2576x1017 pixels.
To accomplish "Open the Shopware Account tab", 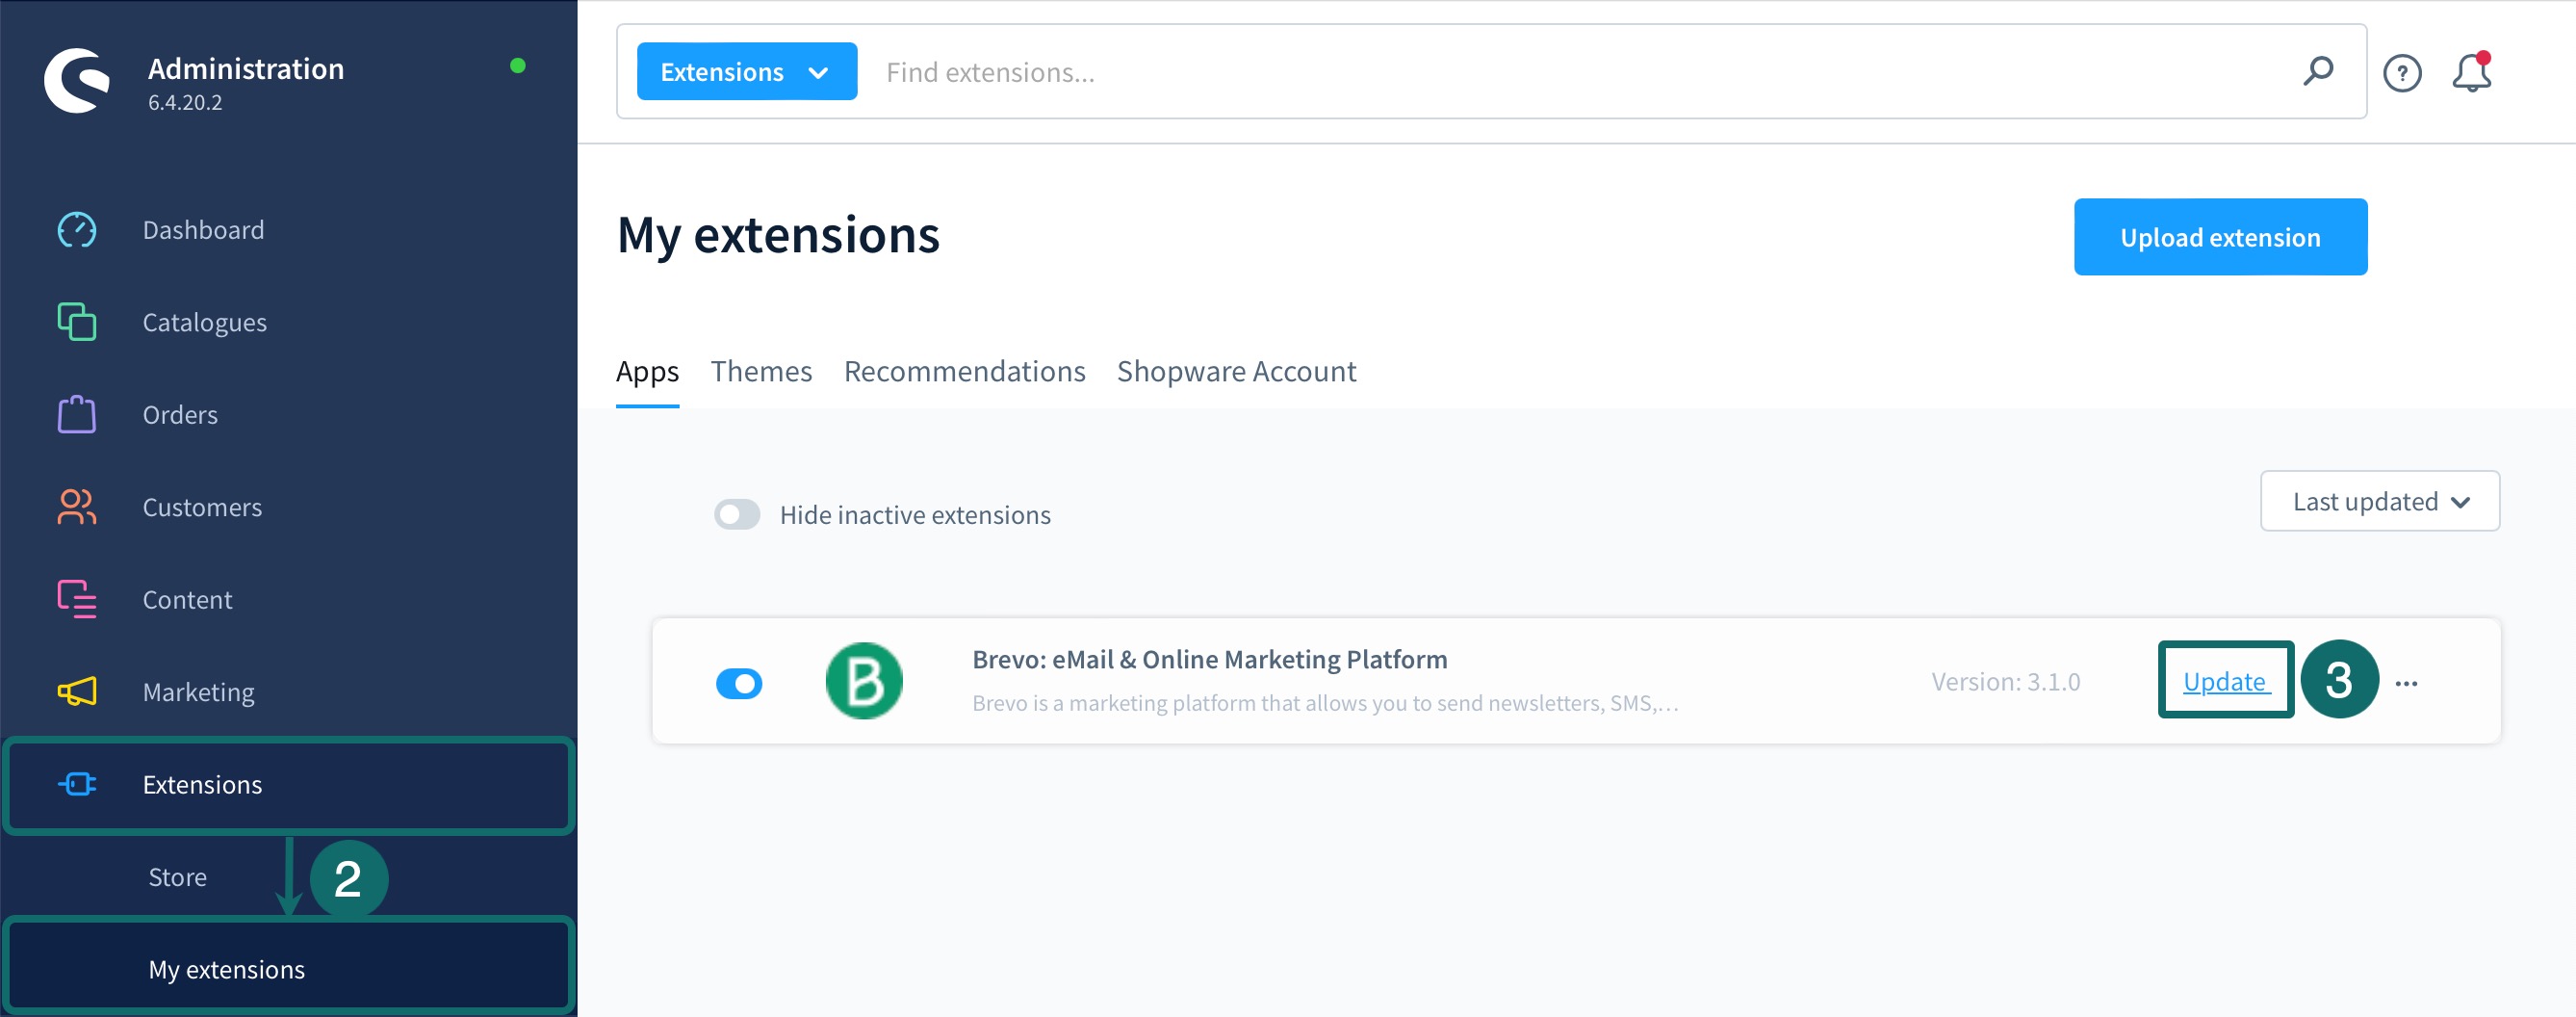I will tap(1236, 371).
